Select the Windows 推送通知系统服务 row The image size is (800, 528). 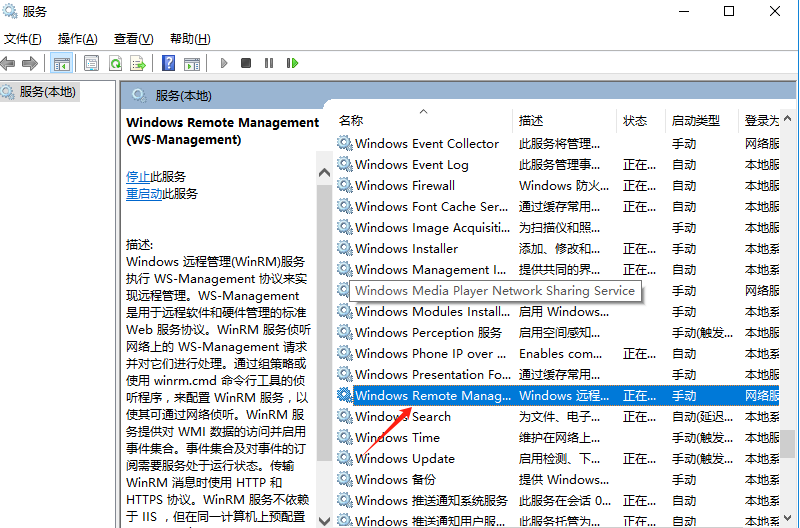pyautogui.click(x=557, y=500)
